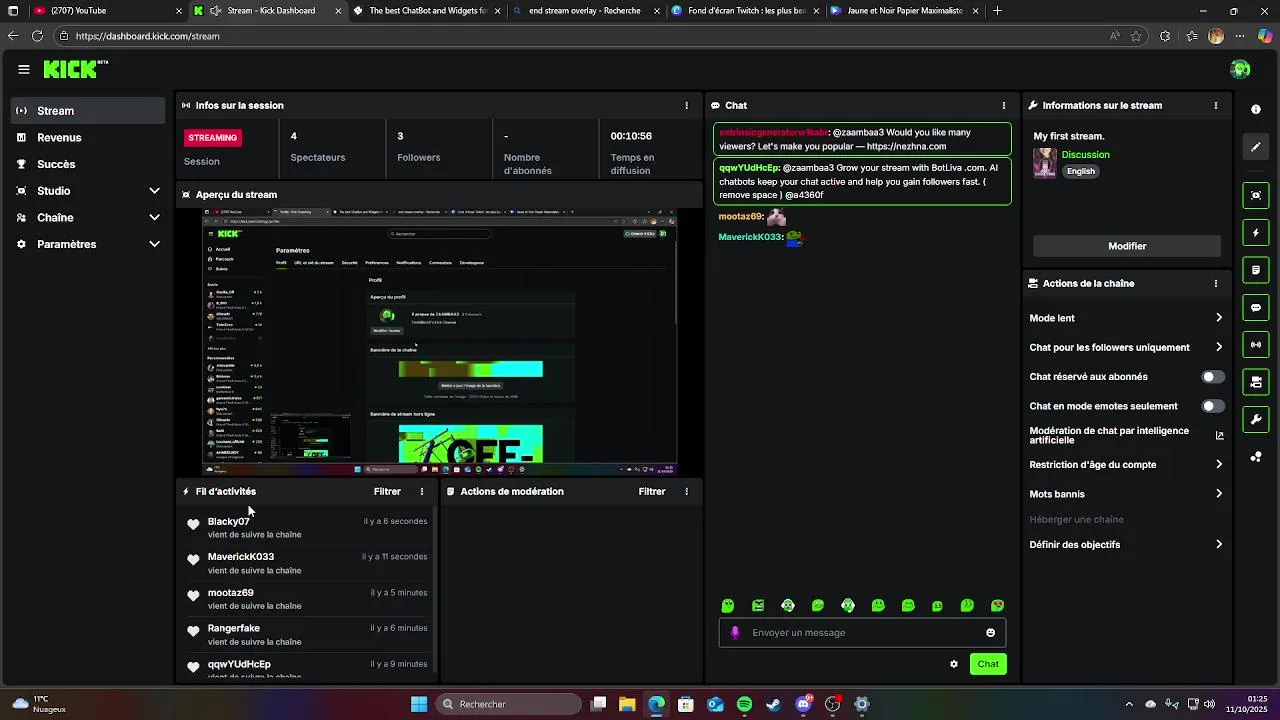The height and width of the screenshot is (720, 1280).
Task: Click the wrench icon in right sidebar
Action: pos(1256,419)
